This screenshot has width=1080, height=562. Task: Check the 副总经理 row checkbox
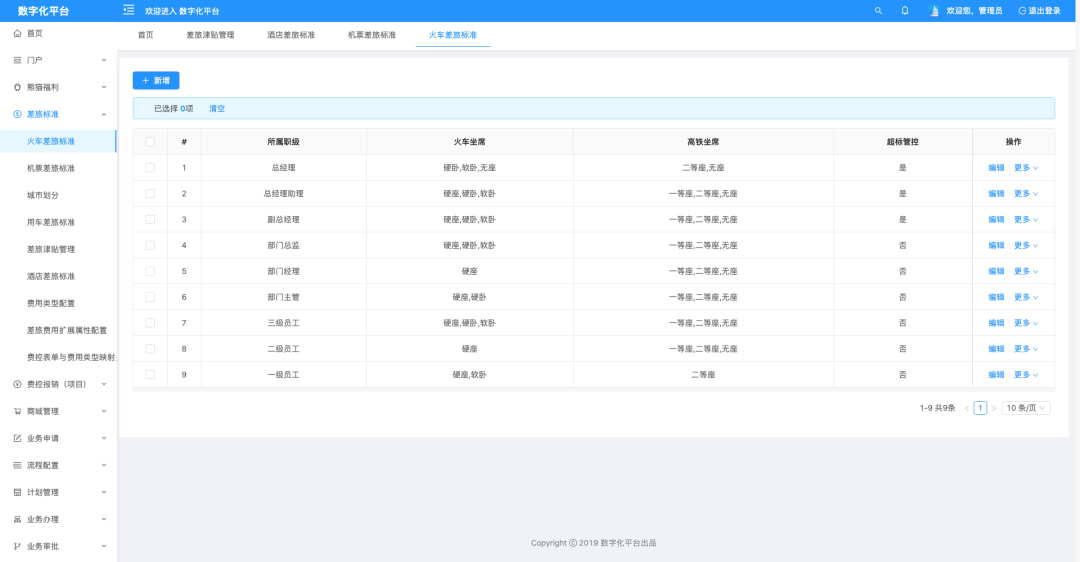point(150,220)
